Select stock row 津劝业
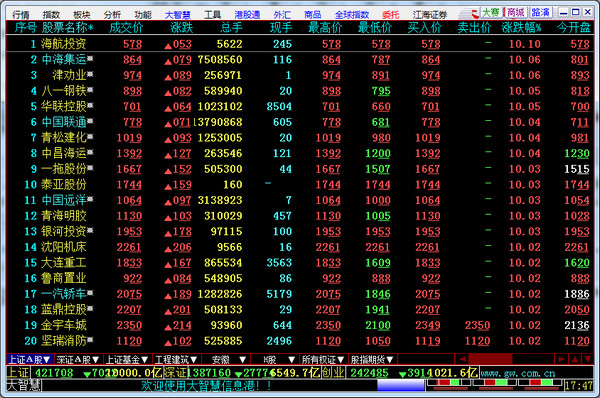Viewport: 600px width, 398px height. (x=300, y=75)
